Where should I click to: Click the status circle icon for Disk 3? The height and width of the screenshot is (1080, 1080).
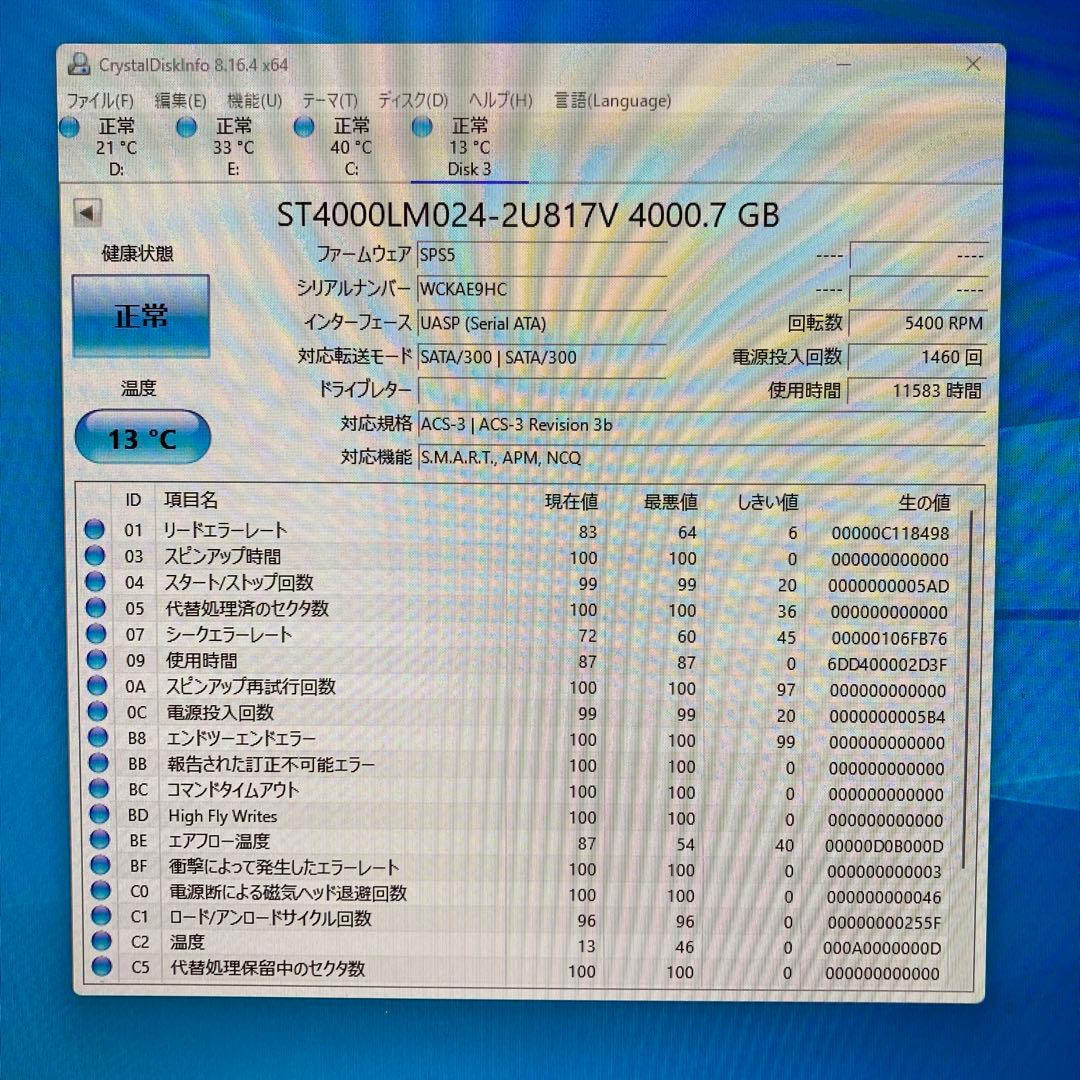point(422,127)
